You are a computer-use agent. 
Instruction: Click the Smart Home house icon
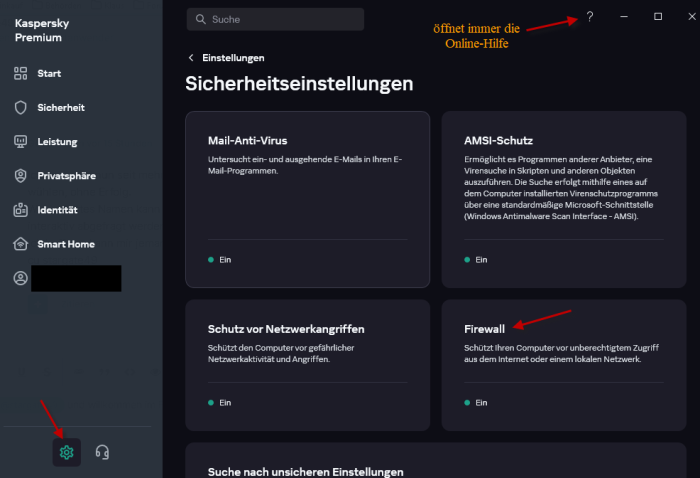[21, 244]
